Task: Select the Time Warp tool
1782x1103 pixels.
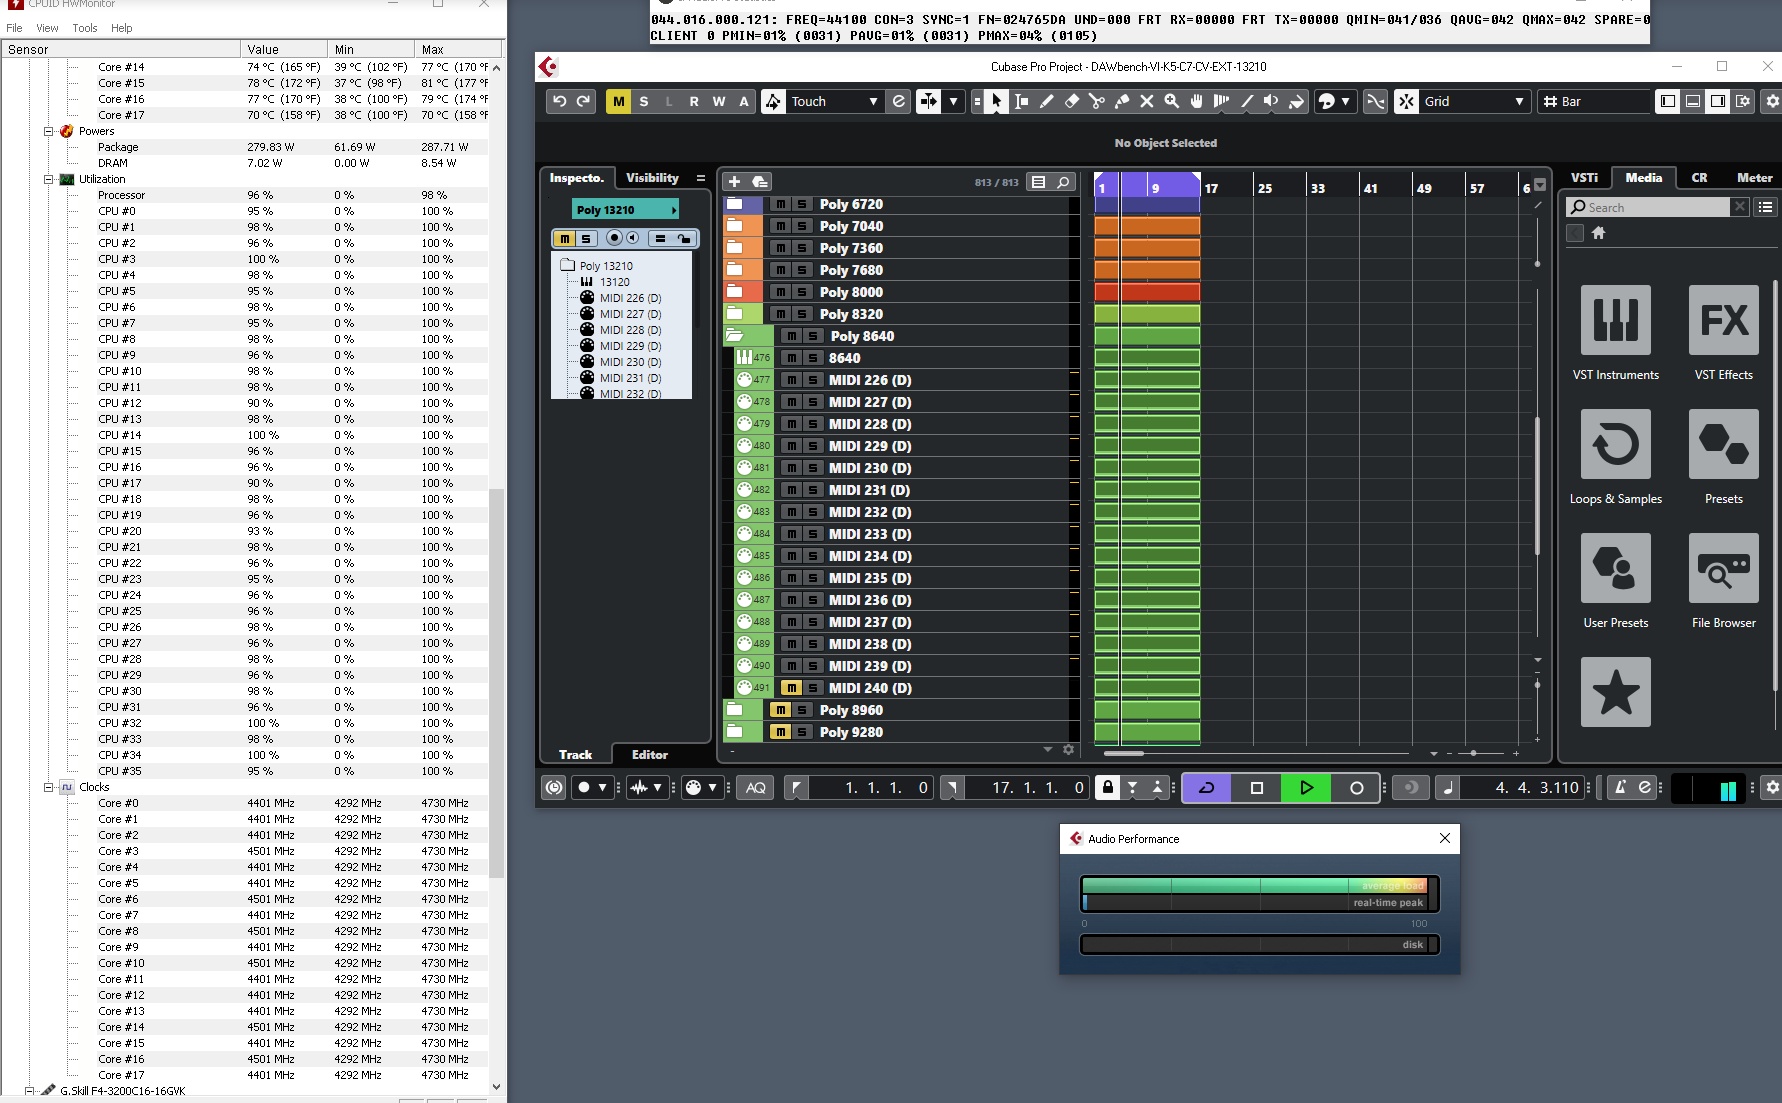Action: coord(1221,101)
